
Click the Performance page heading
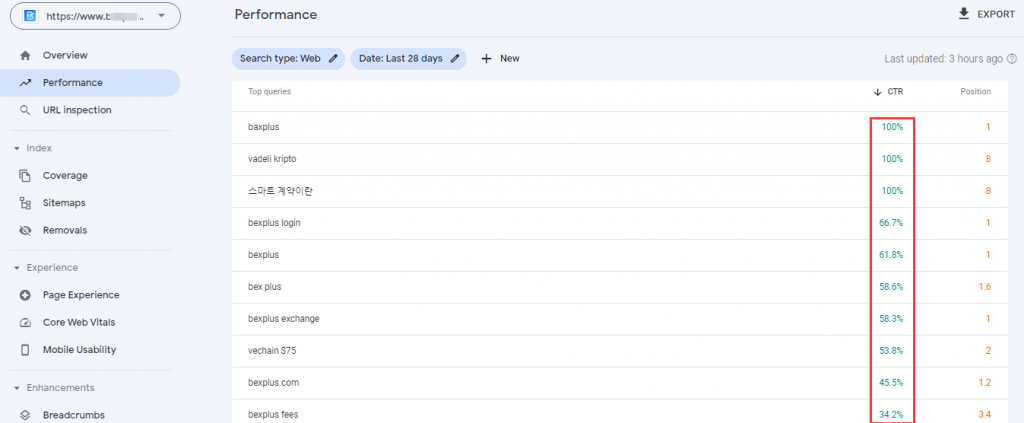click(x=276, y=14)
